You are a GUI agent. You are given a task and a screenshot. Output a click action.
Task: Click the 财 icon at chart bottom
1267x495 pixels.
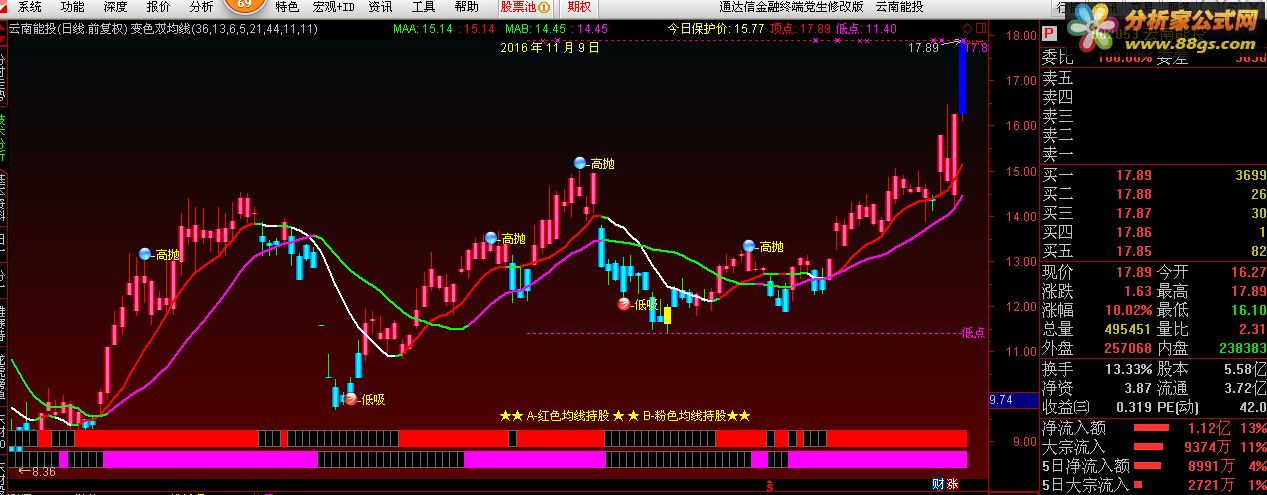pyautogui.click(x=938, y=484)
